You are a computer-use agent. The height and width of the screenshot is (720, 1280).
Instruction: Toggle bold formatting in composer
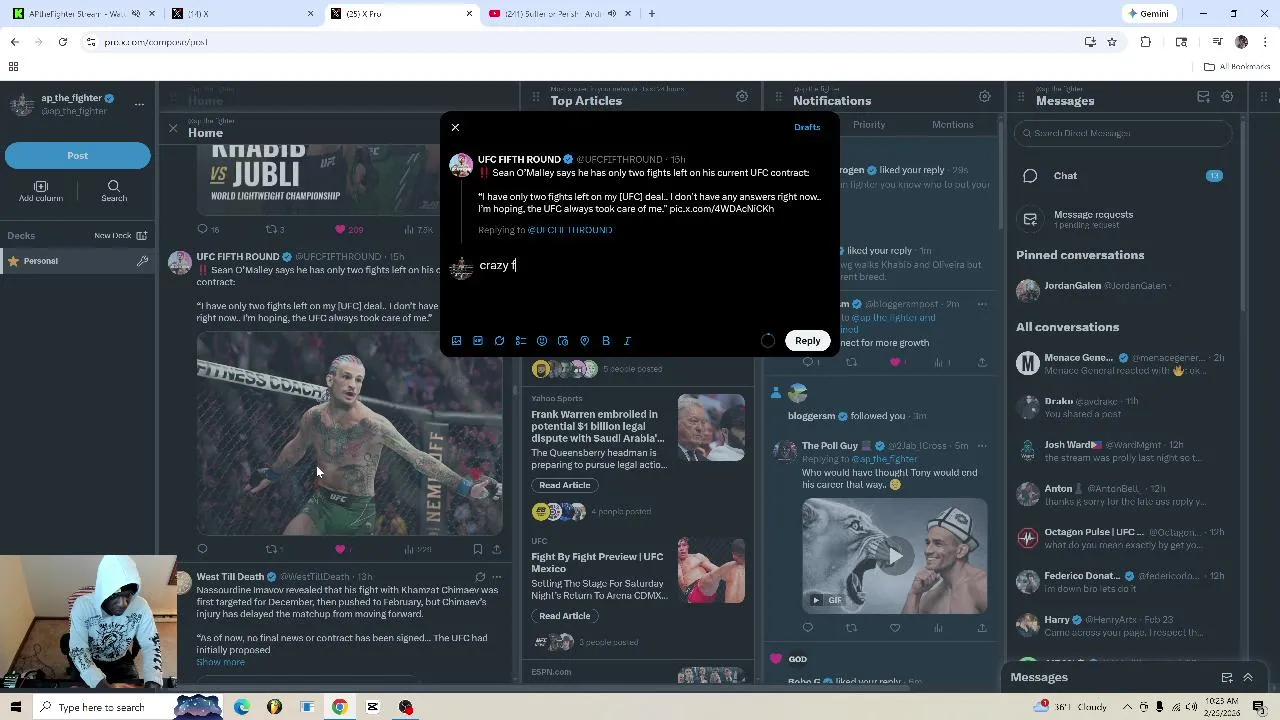[x=606, y=341]
